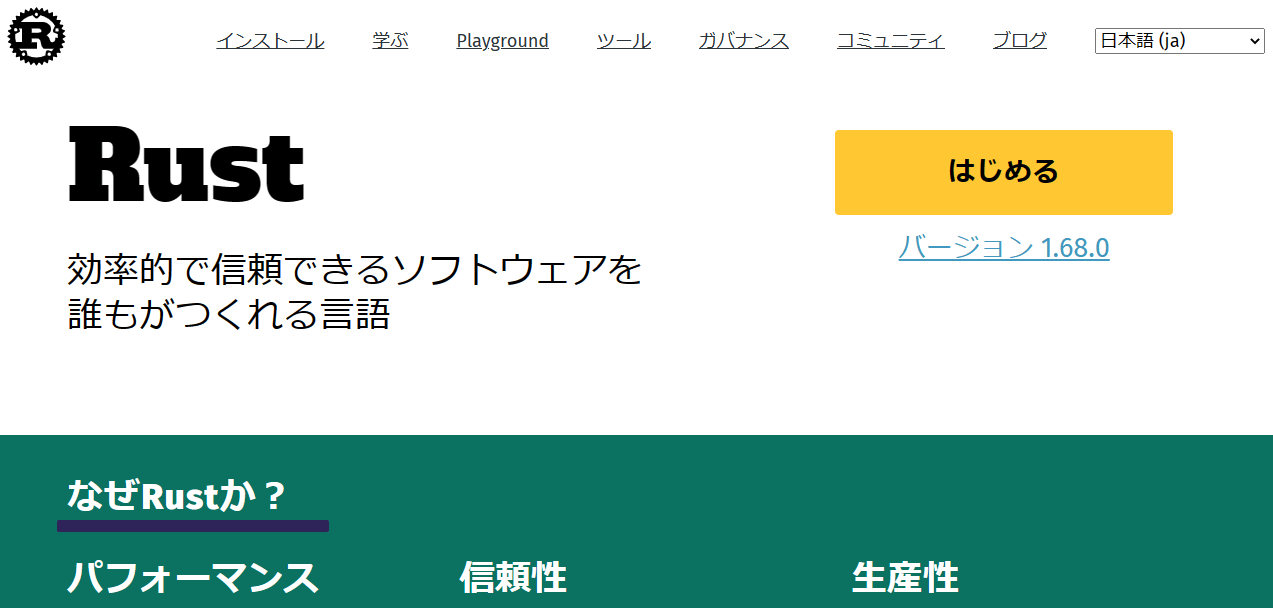The width and height of the screenshot is (1273, 608).
Task: Select the 生産性 heading
Action: (x=905, y=578)
